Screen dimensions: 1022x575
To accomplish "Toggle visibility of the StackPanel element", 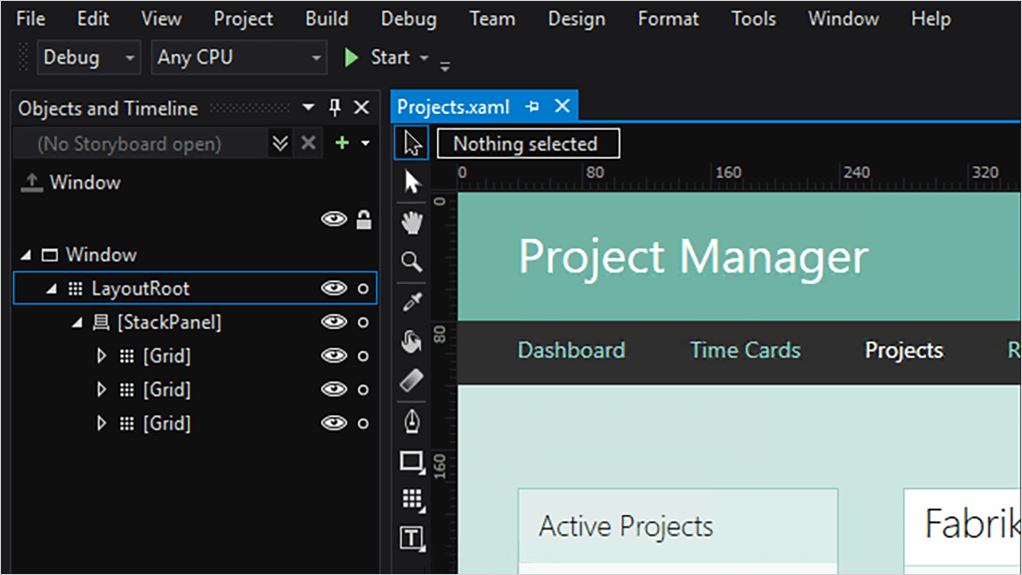I will [333, 322].
